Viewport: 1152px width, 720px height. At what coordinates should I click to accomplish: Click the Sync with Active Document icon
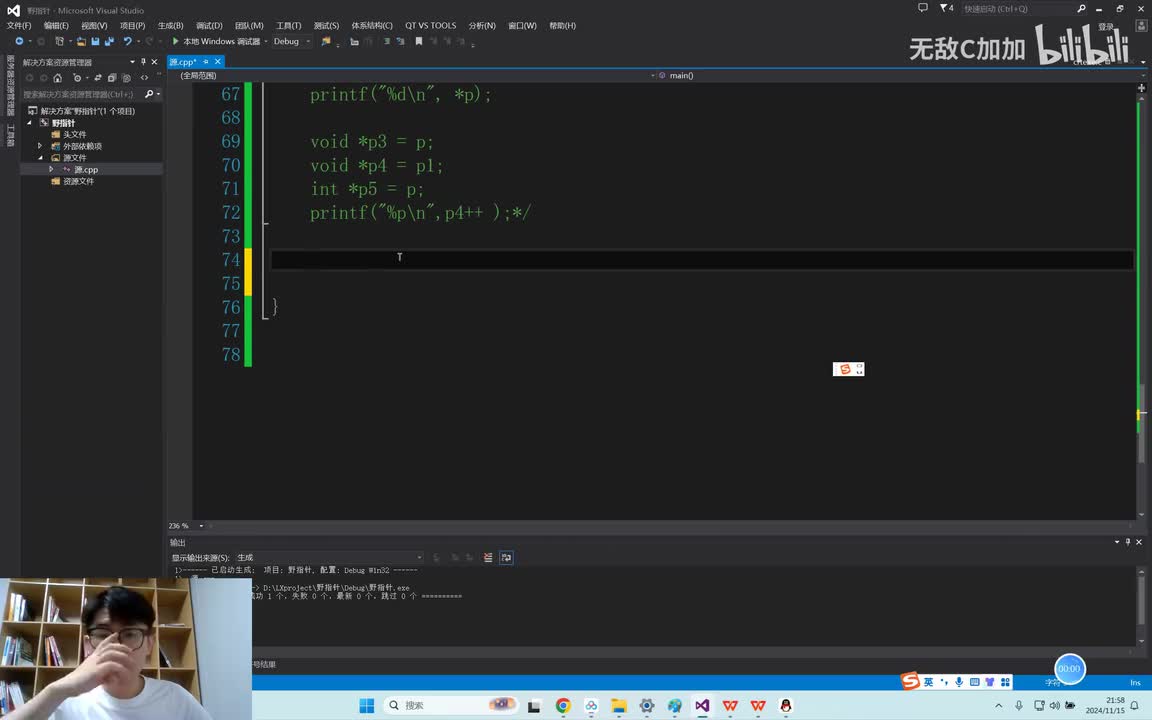point(98,78)
